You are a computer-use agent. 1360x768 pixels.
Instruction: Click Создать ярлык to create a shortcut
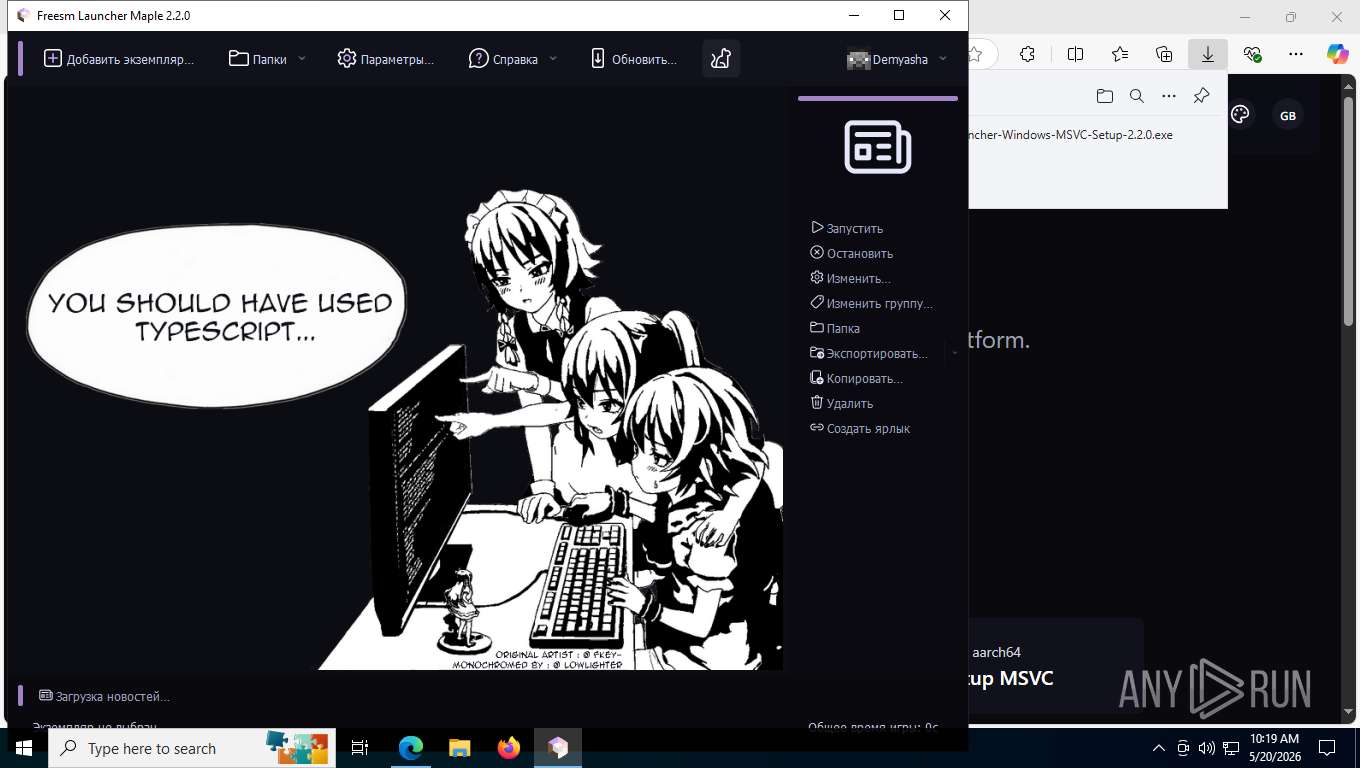[x=860, y=428]
